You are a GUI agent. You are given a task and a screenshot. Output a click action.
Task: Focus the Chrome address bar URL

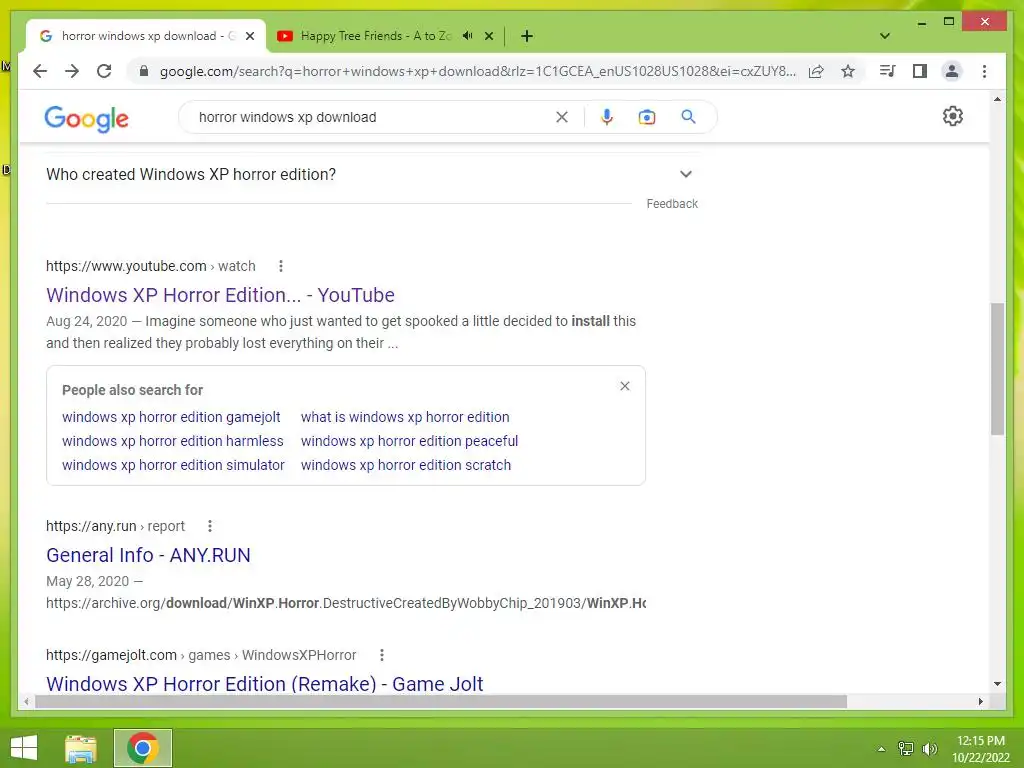coord(477,71)
